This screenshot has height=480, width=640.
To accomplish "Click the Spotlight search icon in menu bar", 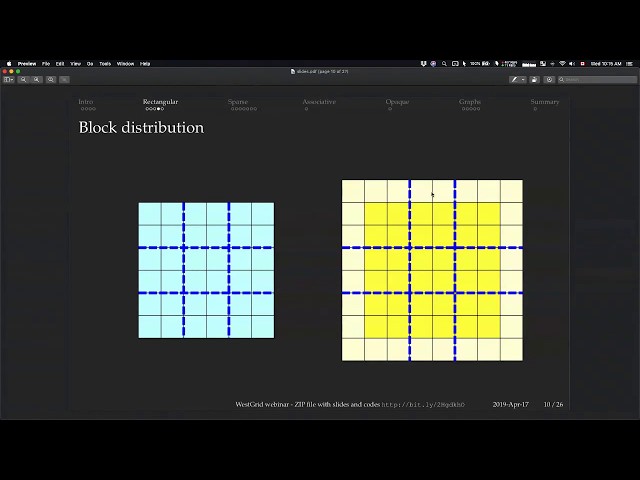I will pyautogui.click(x=444, y=64).
